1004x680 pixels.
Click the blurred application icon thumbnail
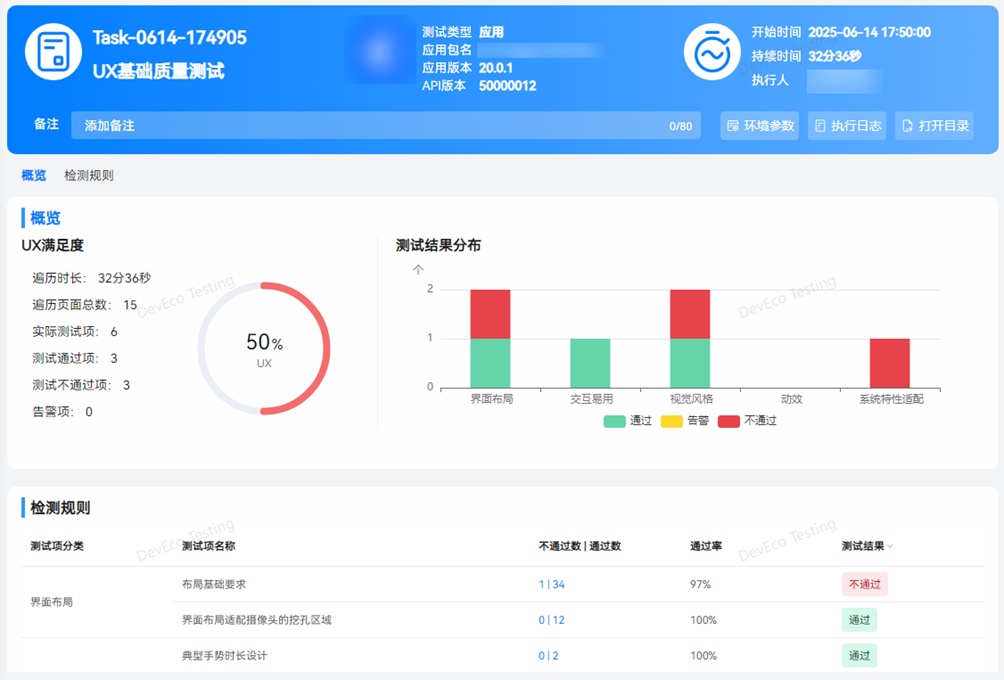381,54
